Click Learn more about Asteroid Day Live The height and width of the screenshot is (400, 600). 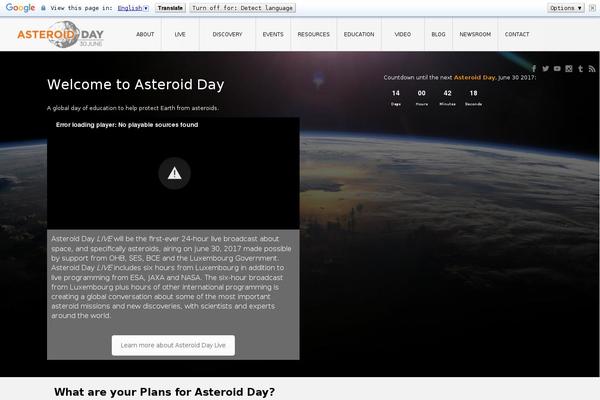[173, 345]
